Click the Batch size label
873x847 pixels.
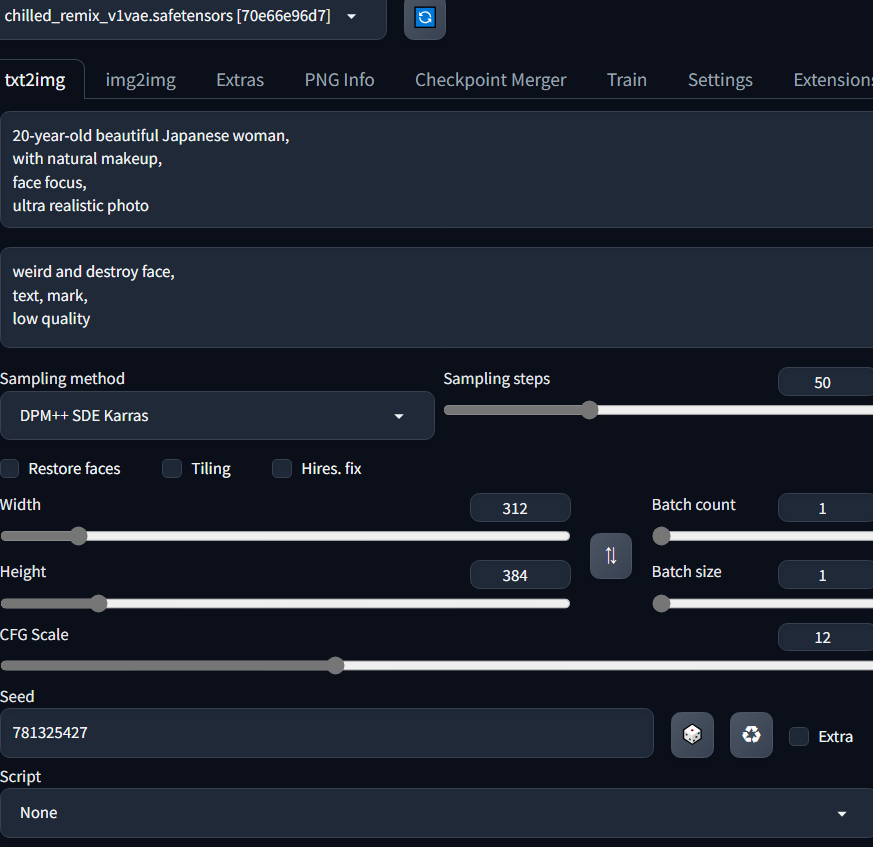686,572
